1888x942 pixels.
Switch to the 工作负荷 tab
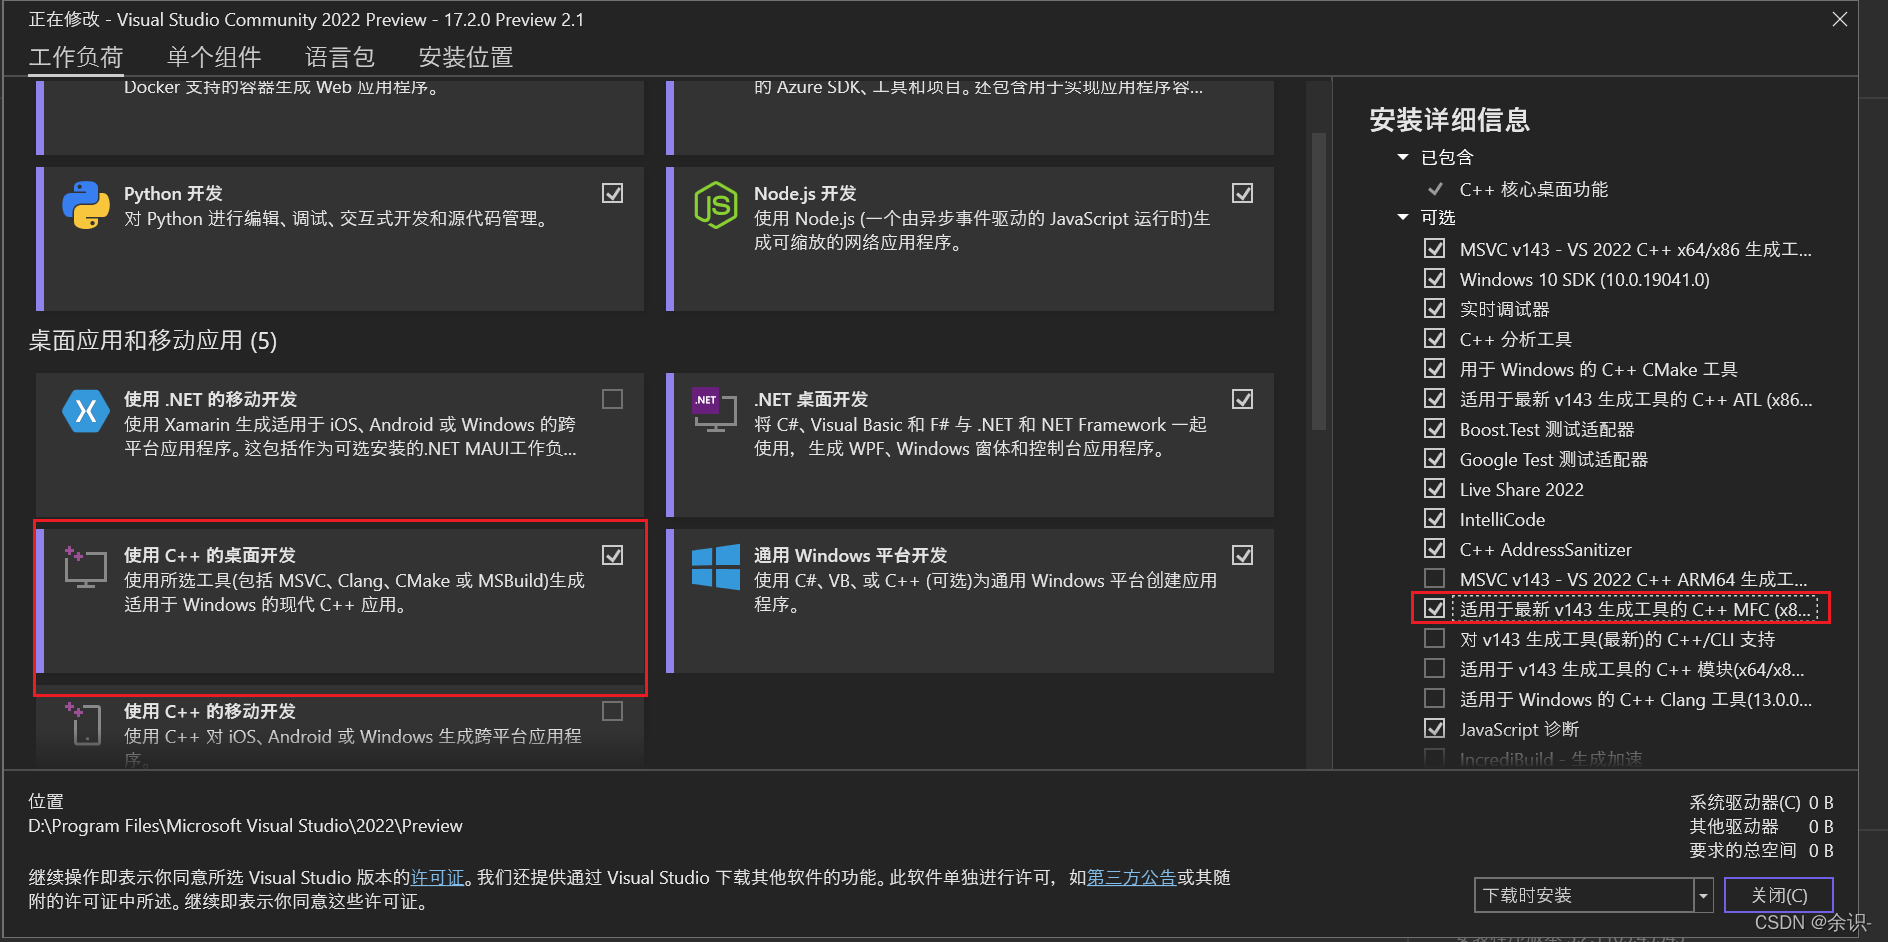(x=76, y=57)
